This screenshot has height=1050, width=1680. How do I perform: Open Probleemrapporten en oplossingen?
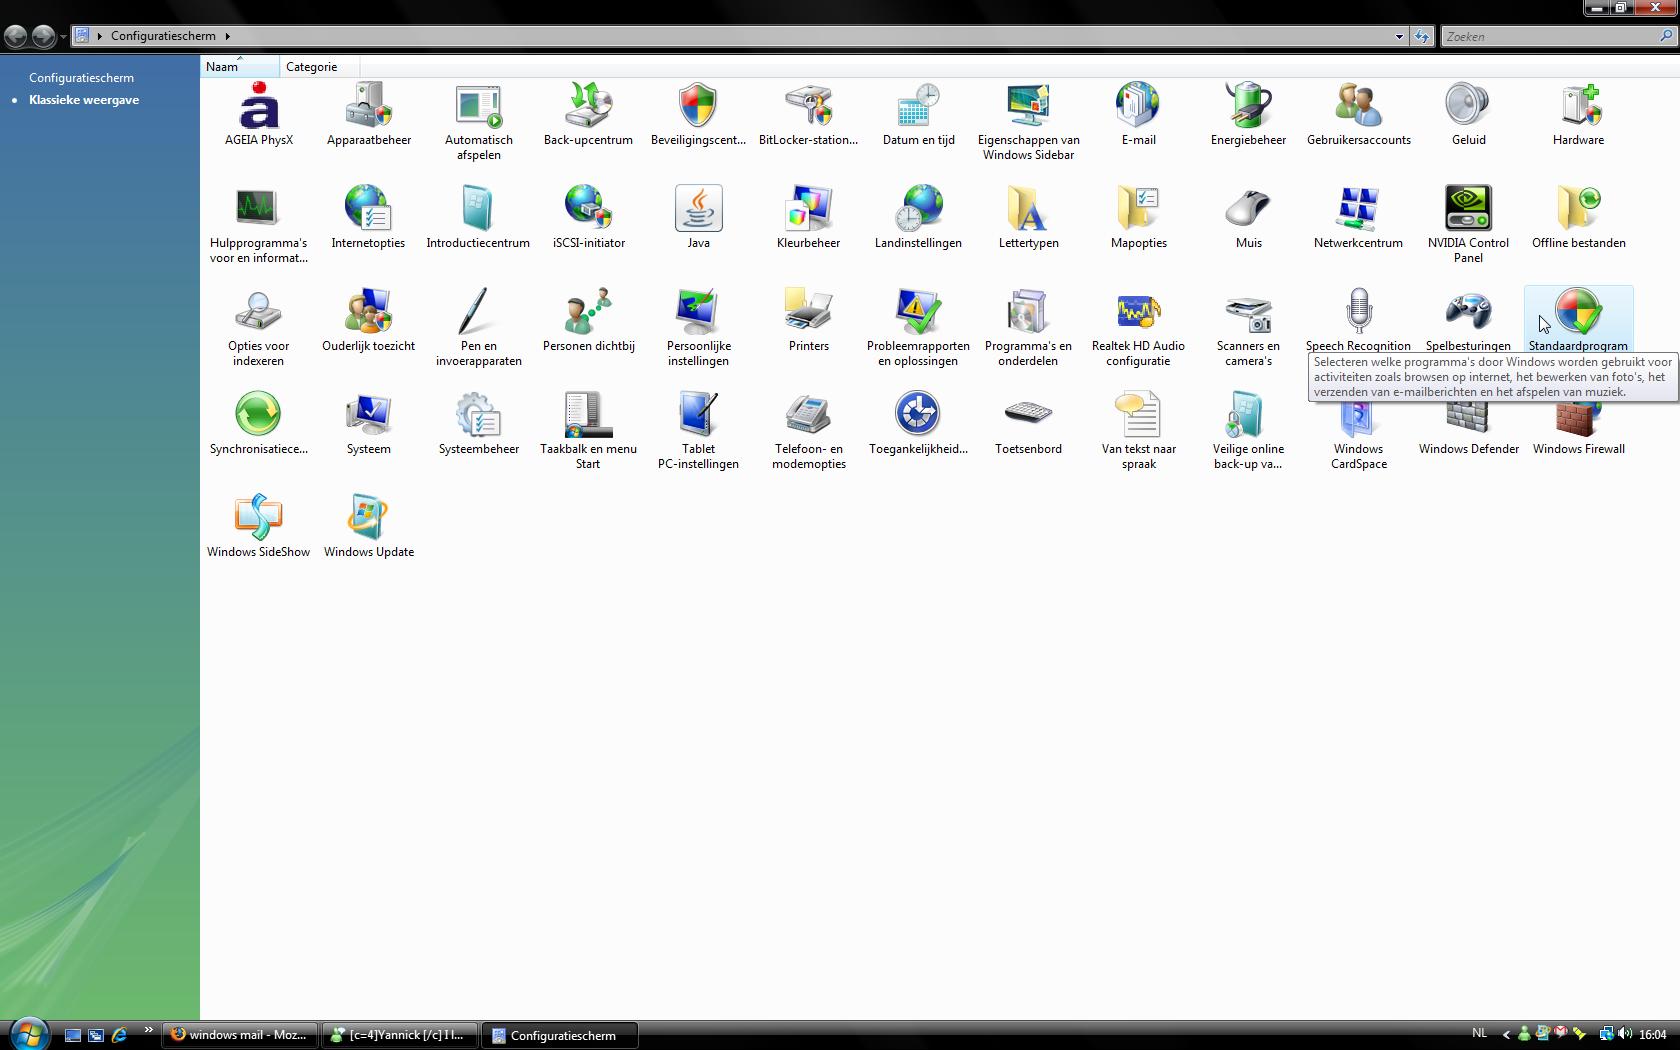(x=918, y=329)
